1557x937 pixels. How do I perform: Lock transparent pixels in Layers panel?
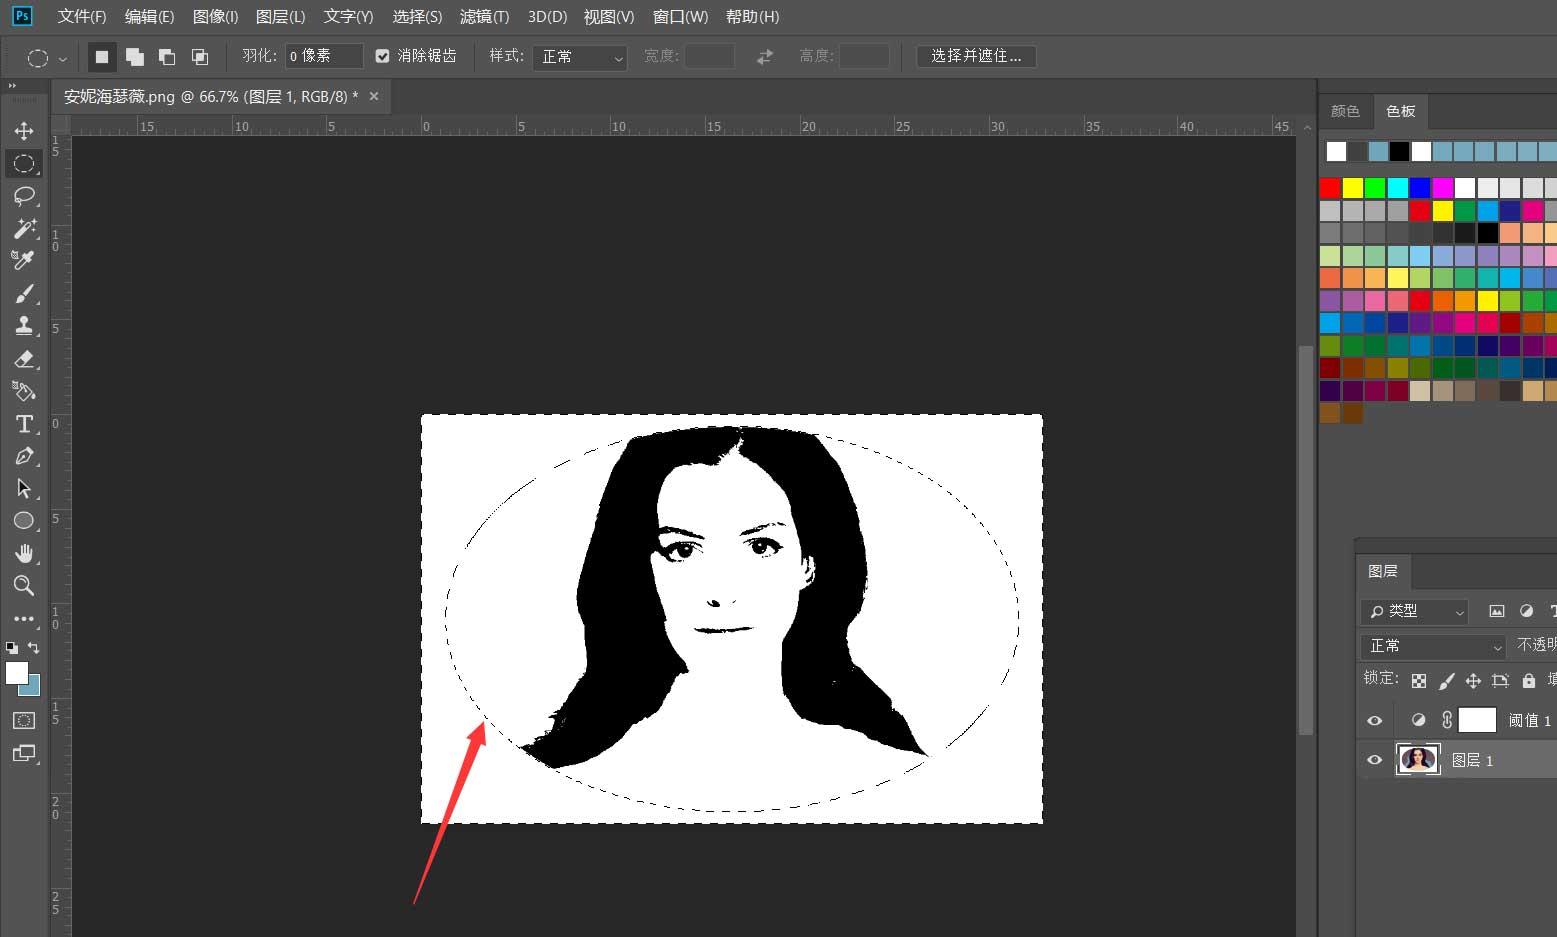(x=1419, y=681)
